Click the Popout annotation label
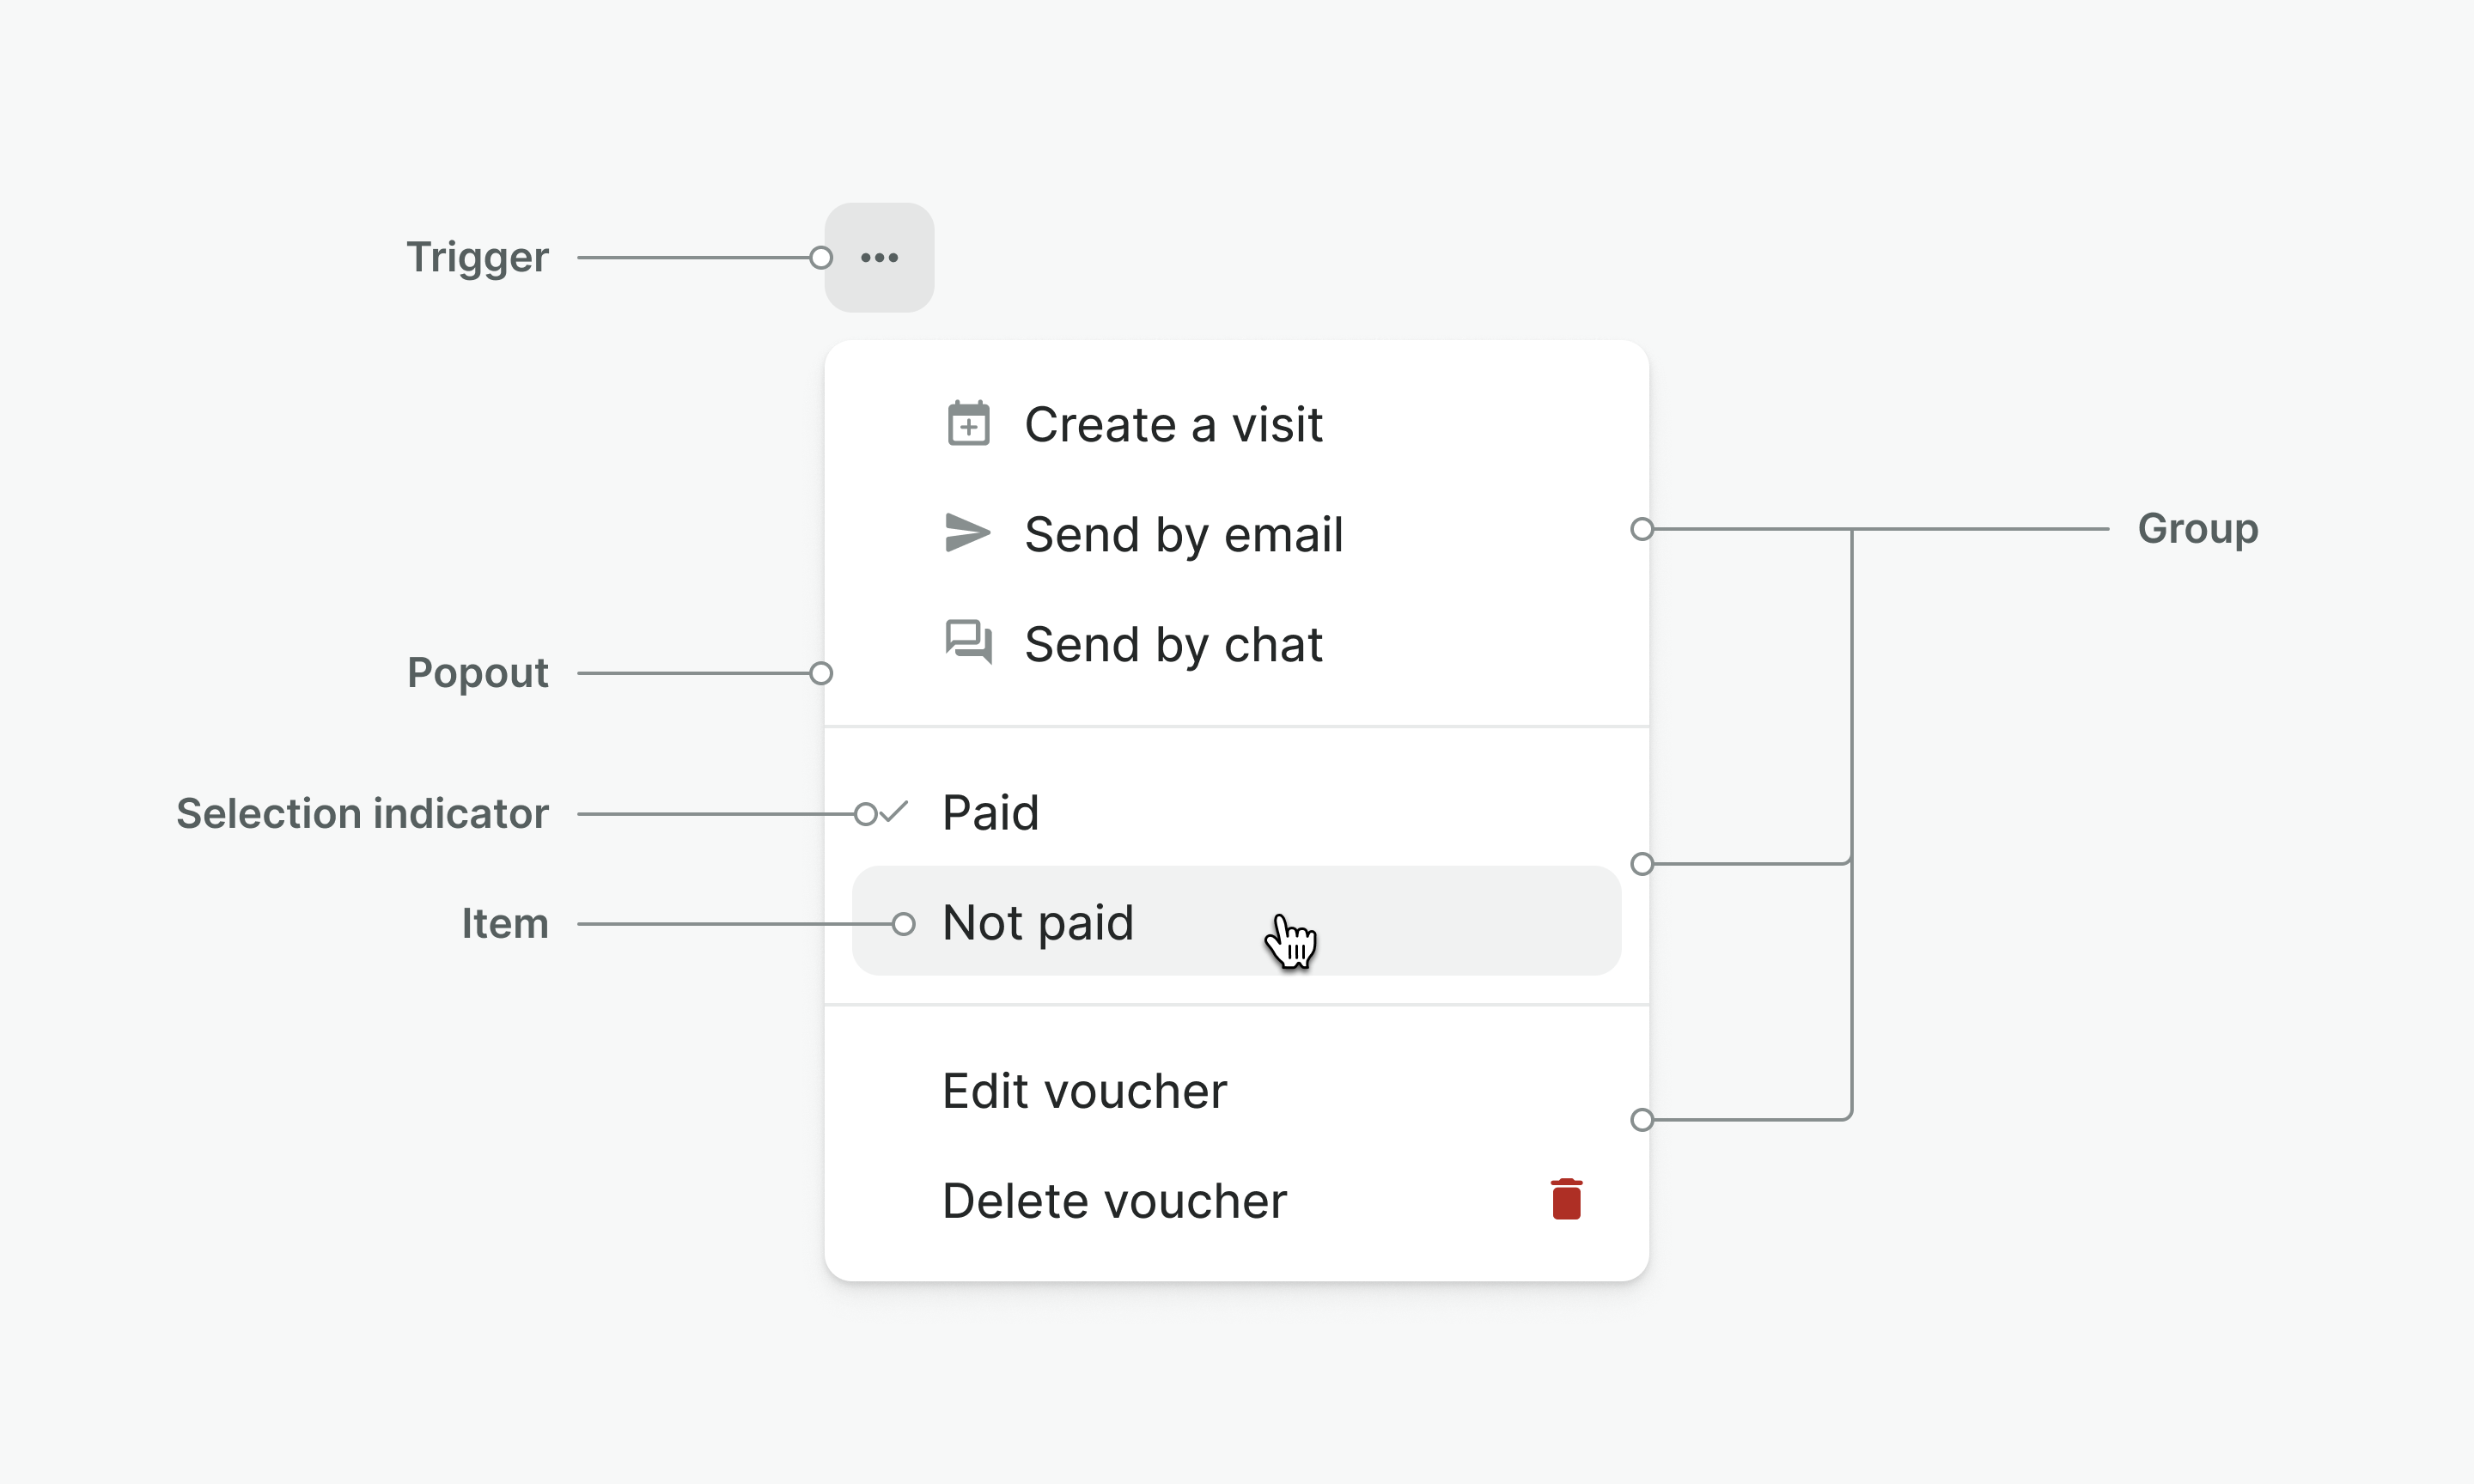 (x=477, y=672)
